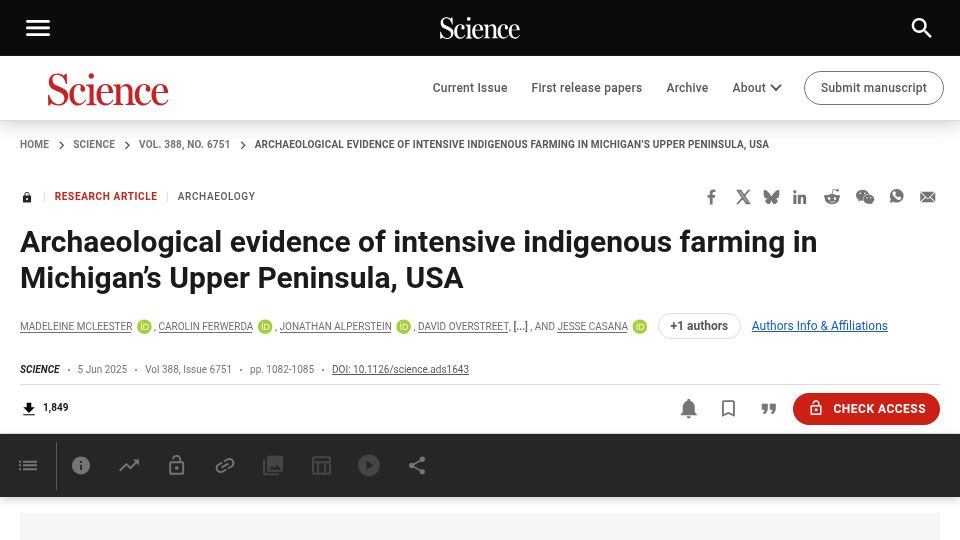This screenshot has width=960, height=540.
Task: Share article on Facebook
Action: point(711,197)
